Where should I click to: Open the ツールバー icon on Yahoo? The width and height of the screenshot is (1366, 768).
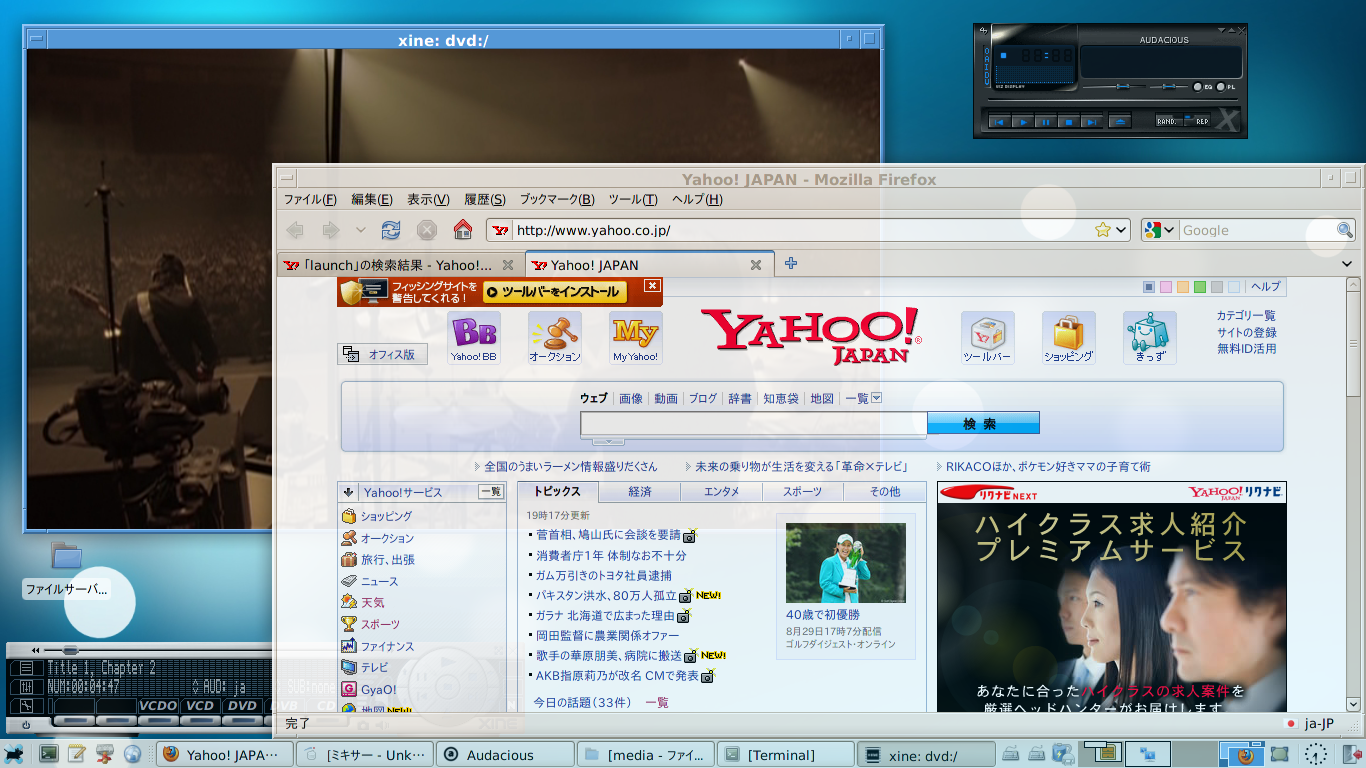click(988, 338)
